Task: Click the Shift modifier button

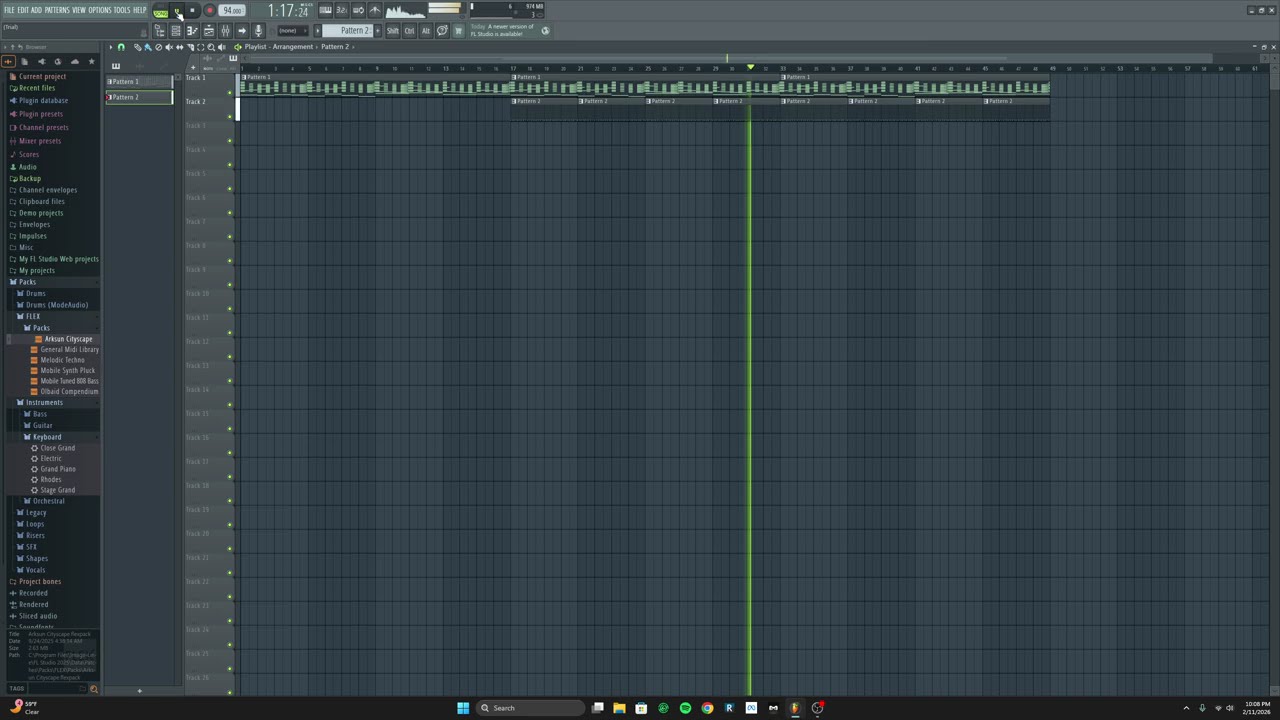Action: [x=393, y=31]
